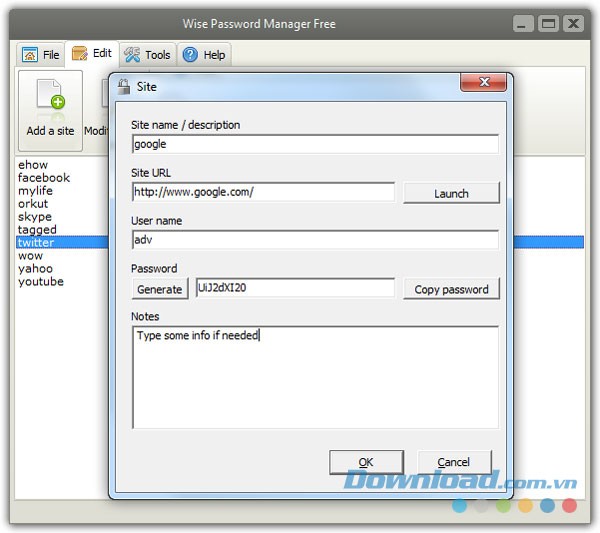600x533 pixels.
Task: Maximize the Wise Password Manager window
Action: coord(548,24)
